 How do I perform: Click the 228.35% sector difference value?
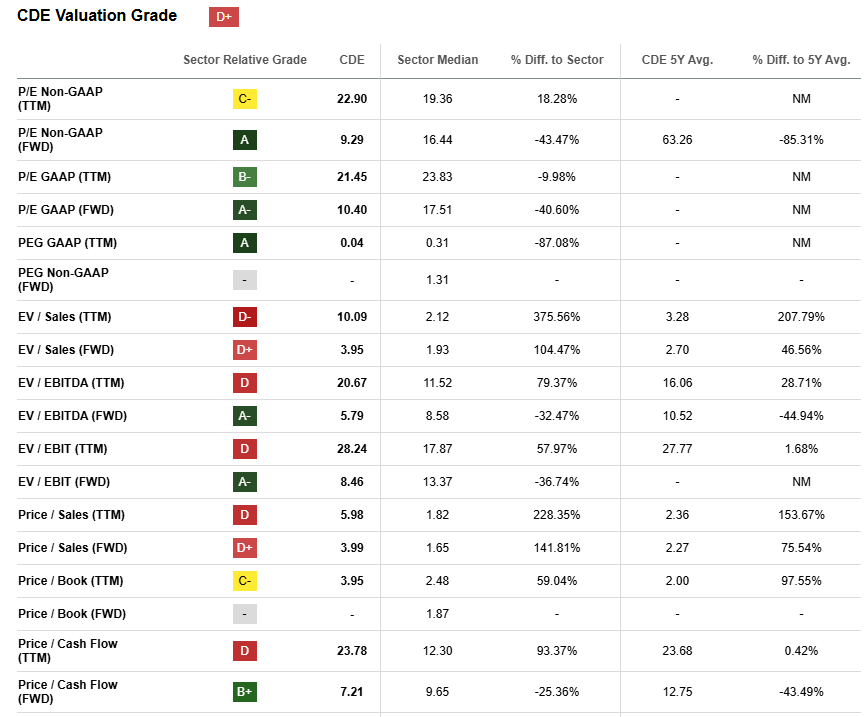pos(557,515)
